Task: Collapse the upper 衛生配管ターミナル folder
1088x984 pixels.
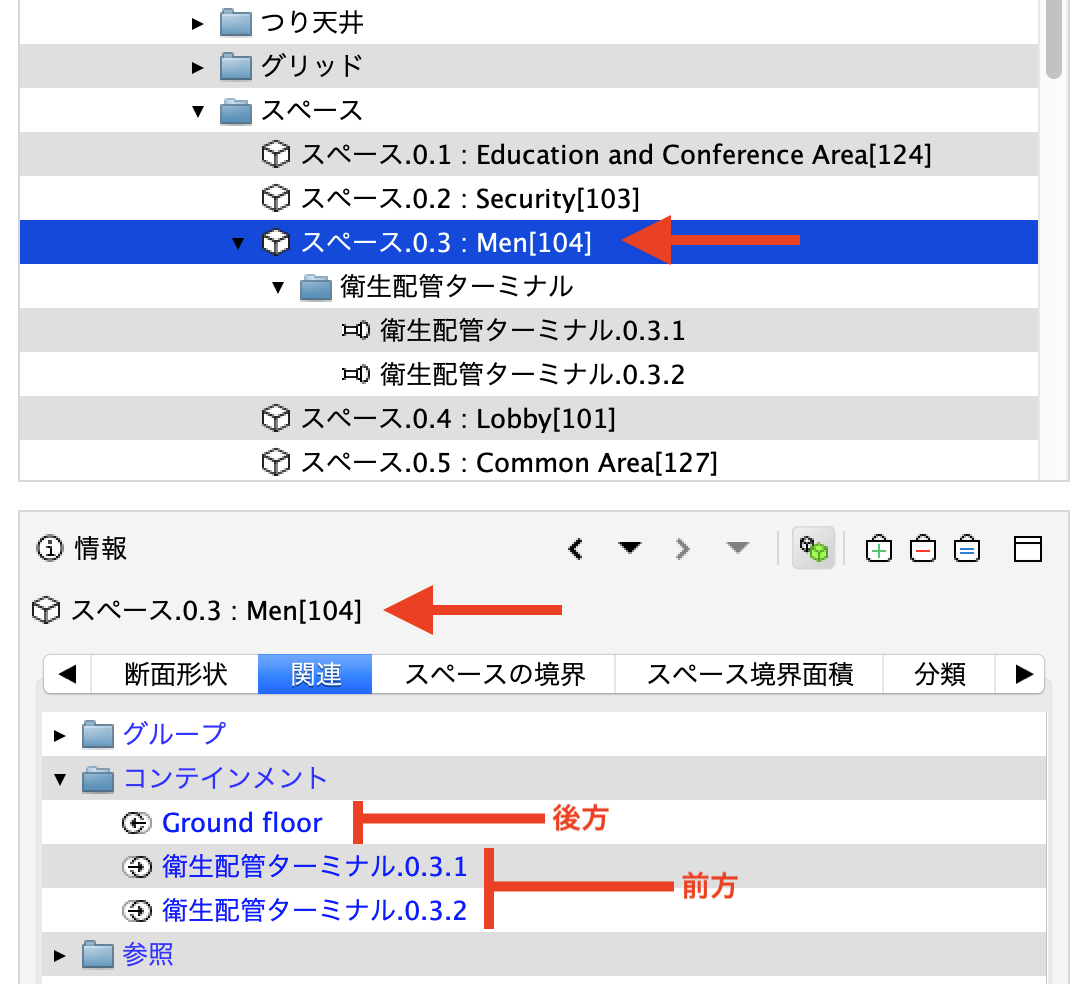Action: (278, 287)
